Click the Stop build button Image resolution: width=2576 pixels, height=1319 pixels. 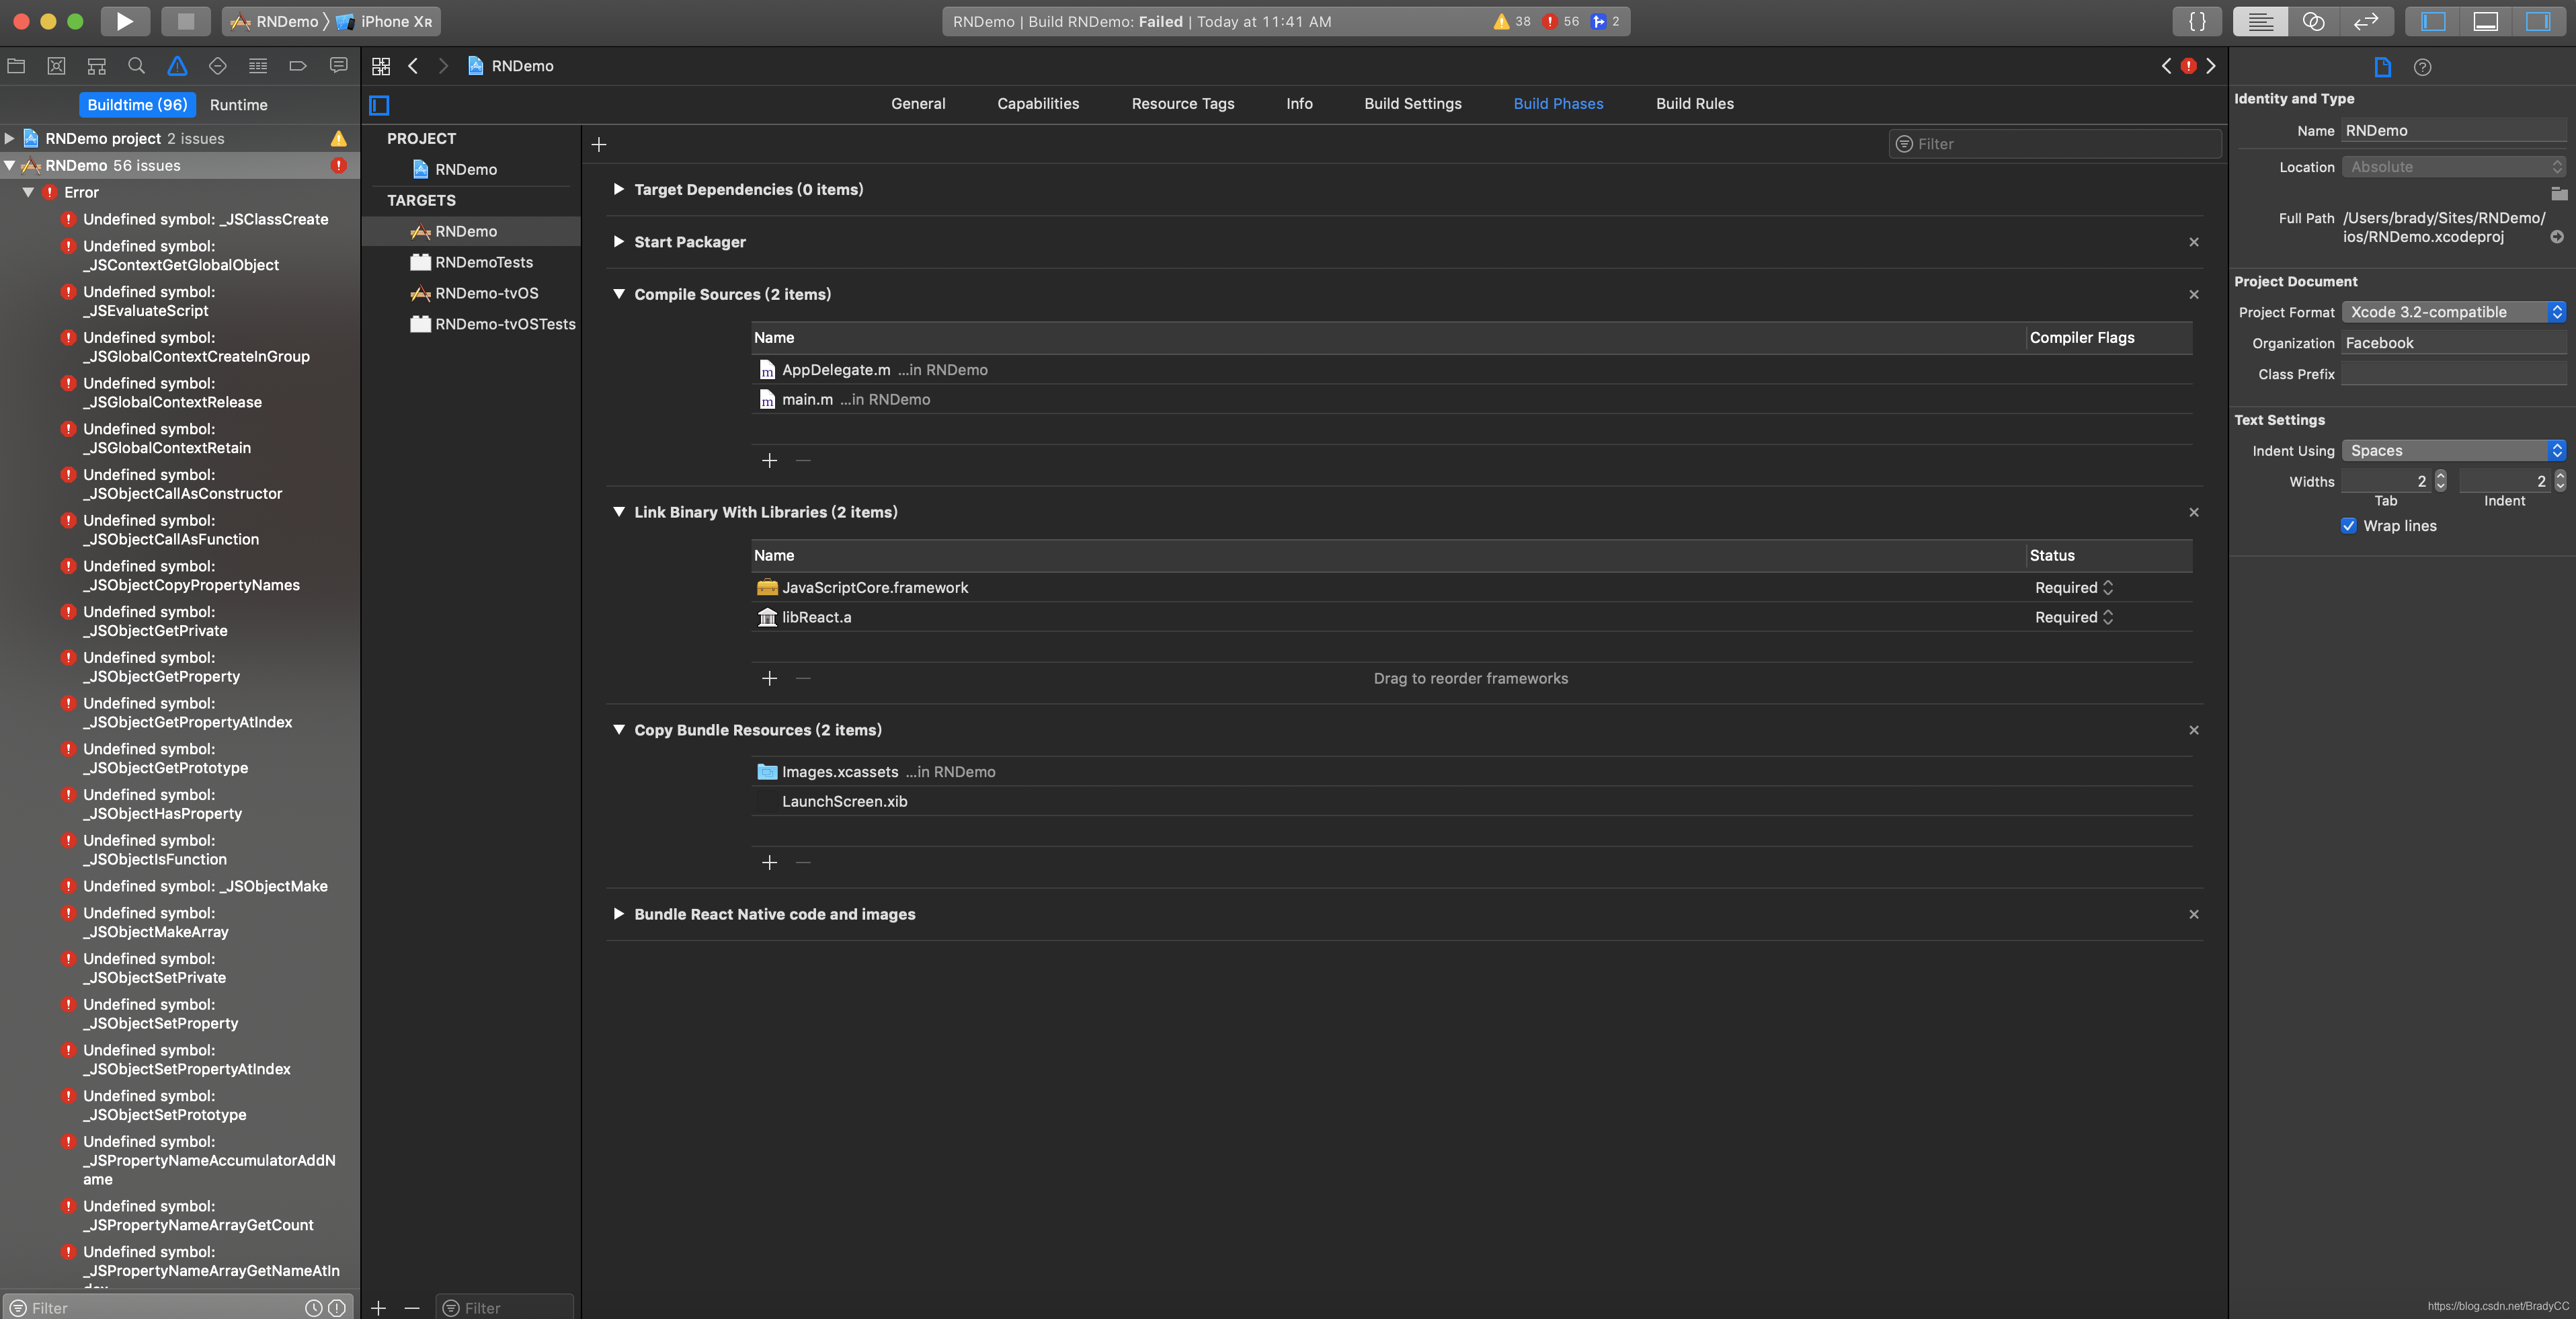coord(185,21)
